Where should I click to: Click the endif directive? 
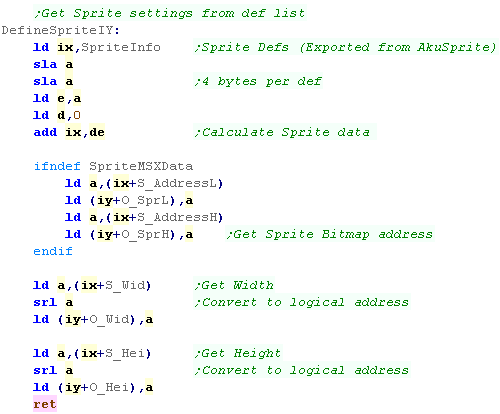(x=53, y=251)
